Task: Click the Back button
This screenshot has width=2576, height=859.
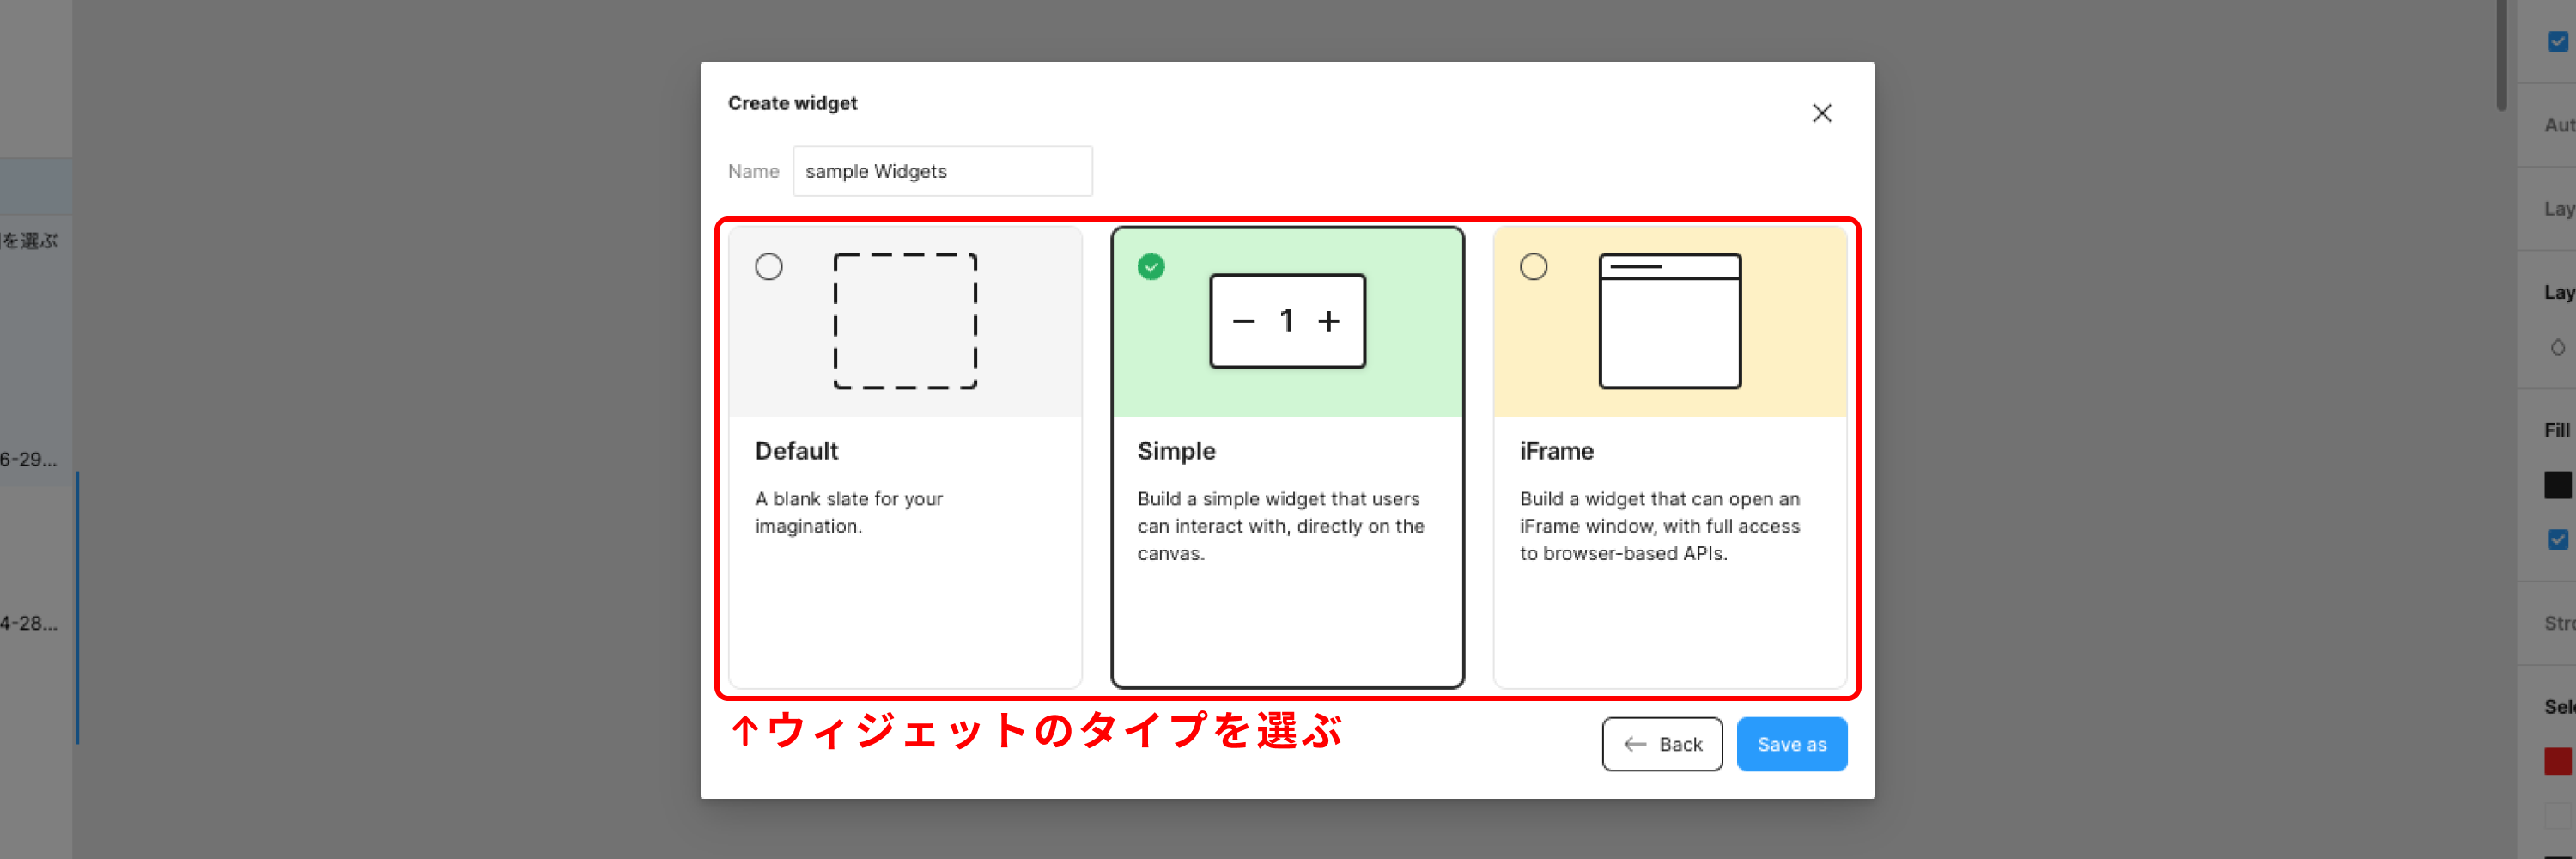Action: click(1661, 744)
